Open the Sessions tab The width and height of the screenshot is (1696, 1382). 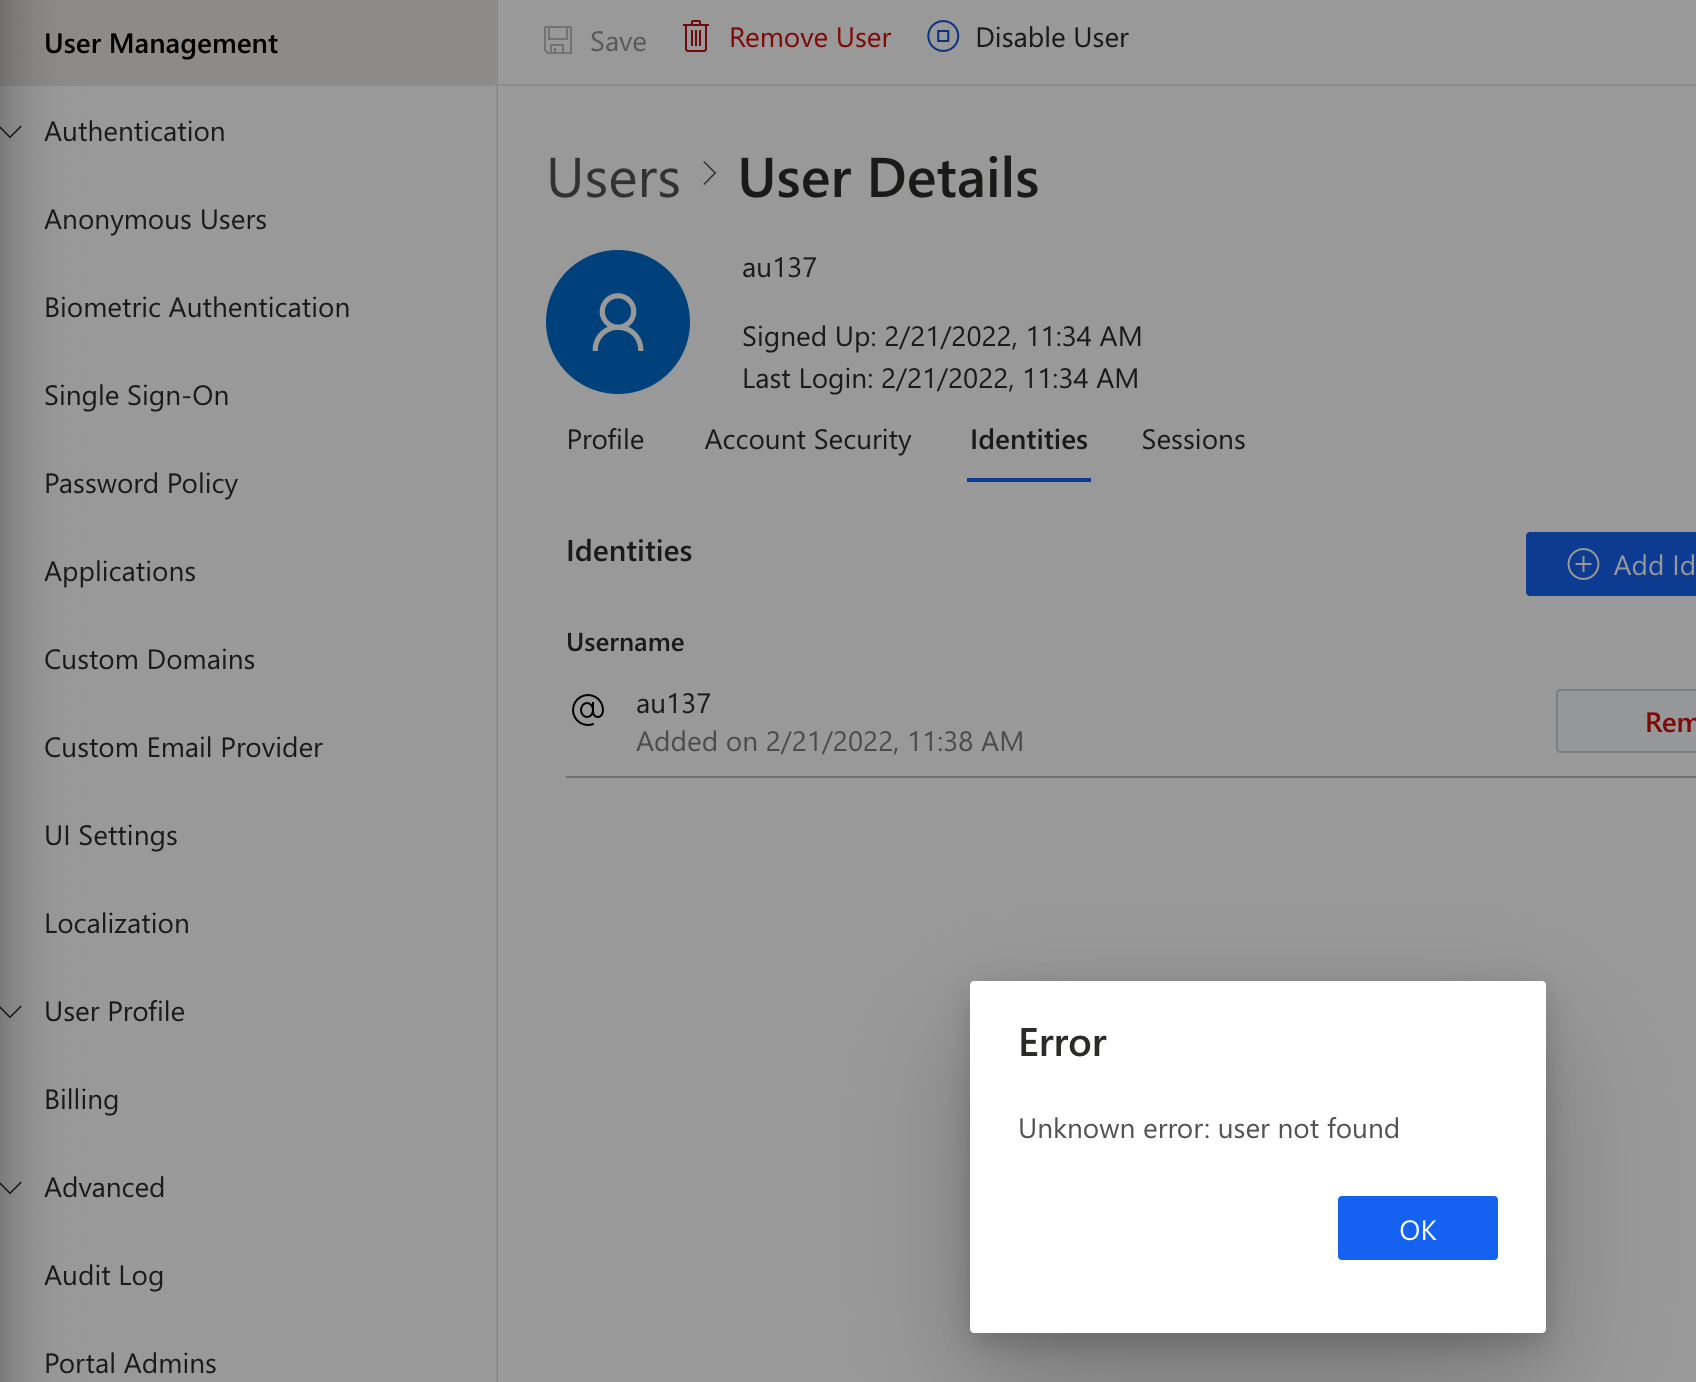coord(1194,440)
